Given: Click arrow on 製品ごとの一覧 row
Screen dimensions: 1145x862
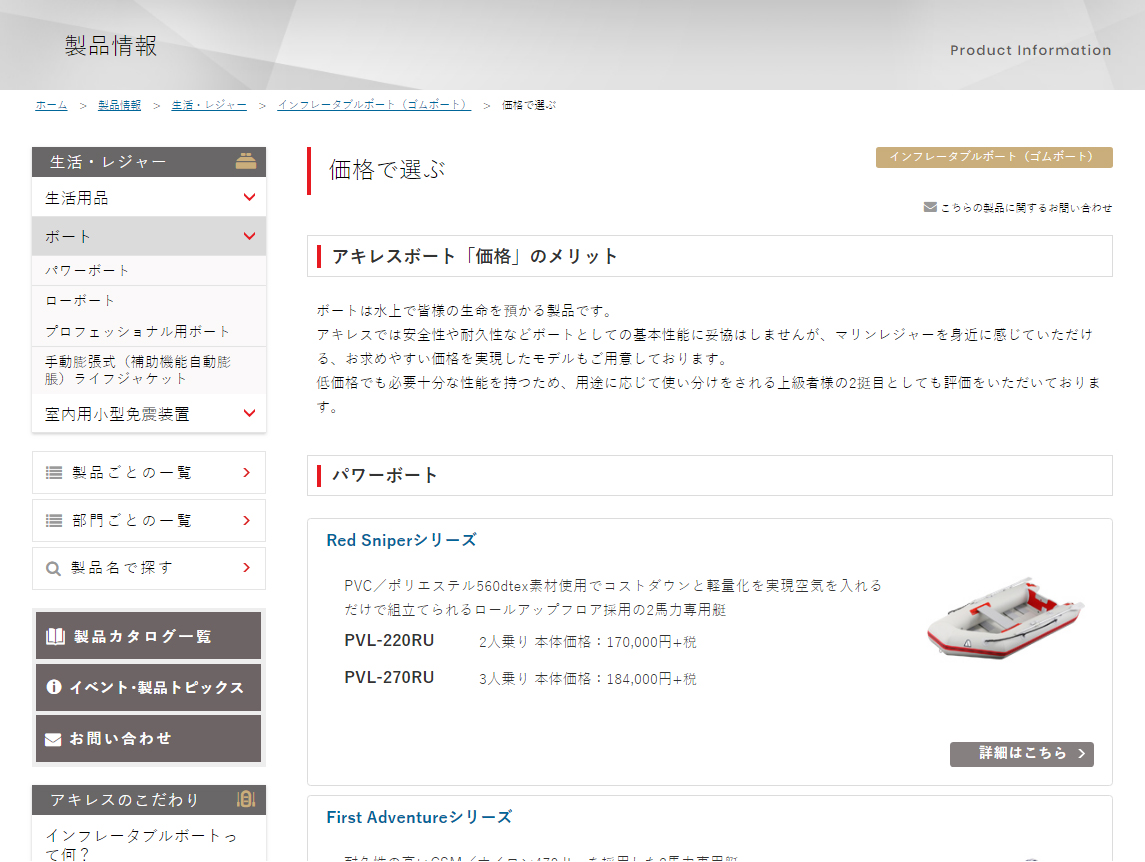Looking at the screenshot, I should click(247, 473).
